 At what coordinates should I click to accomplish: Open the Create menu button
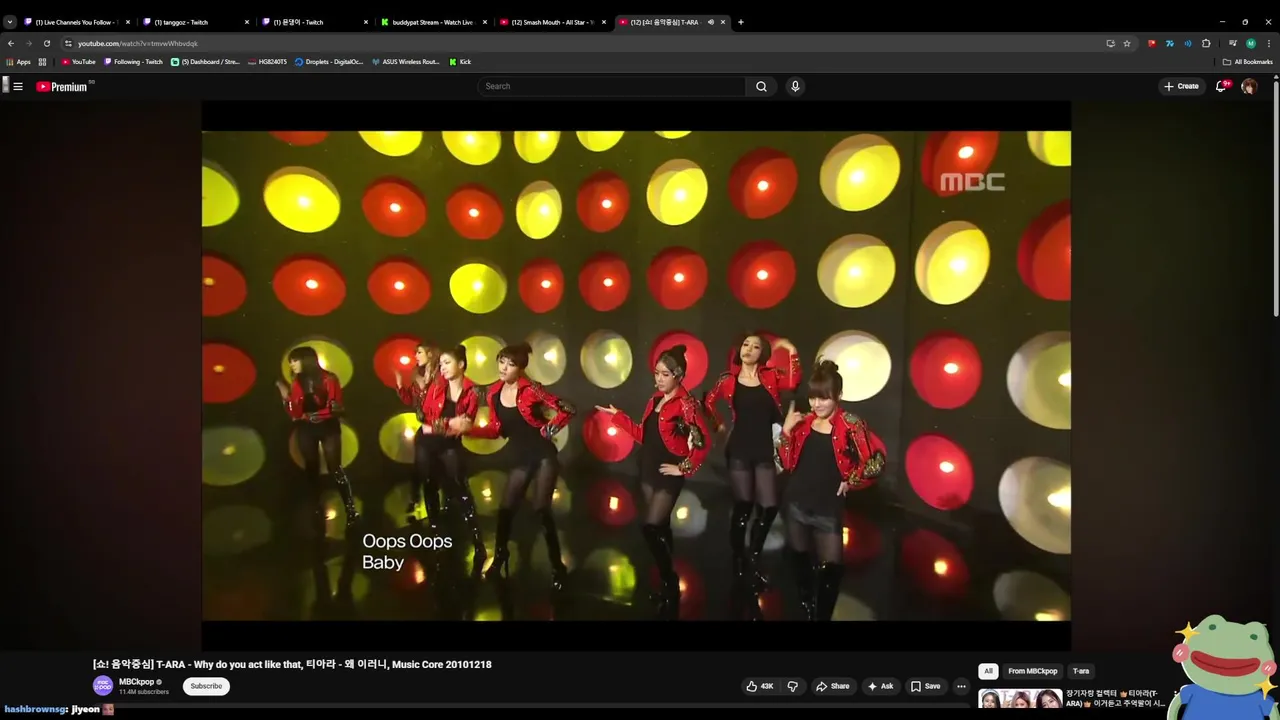(1181, 86)
